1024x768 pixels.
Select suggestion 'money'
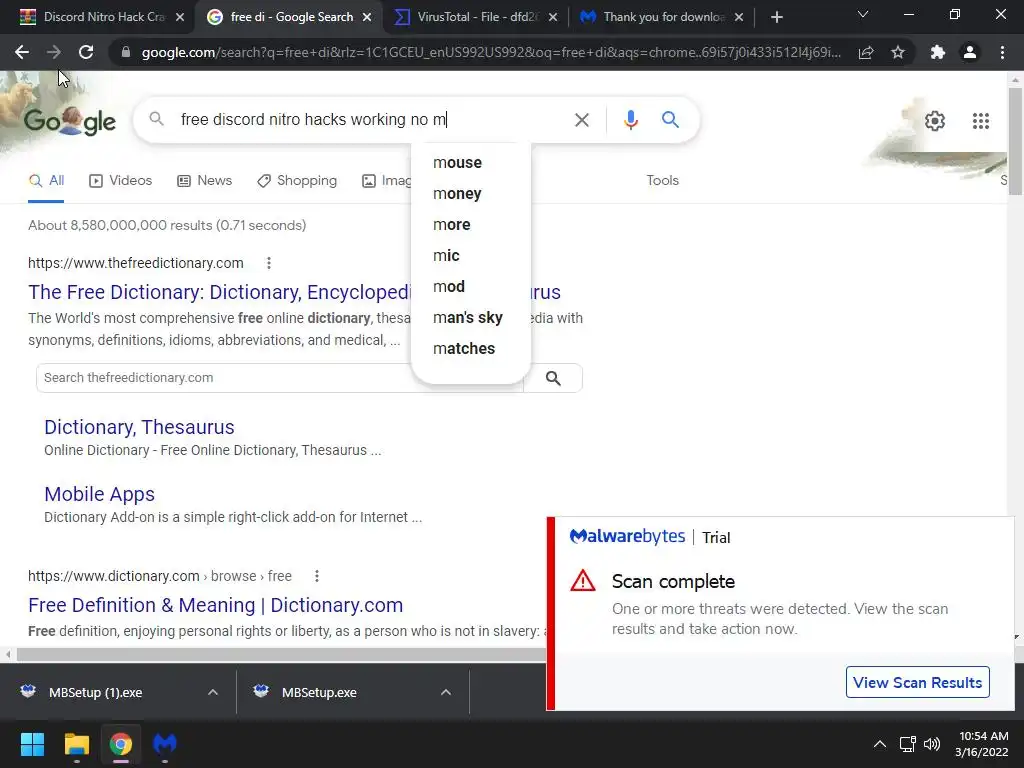click(x=471, y=193)
